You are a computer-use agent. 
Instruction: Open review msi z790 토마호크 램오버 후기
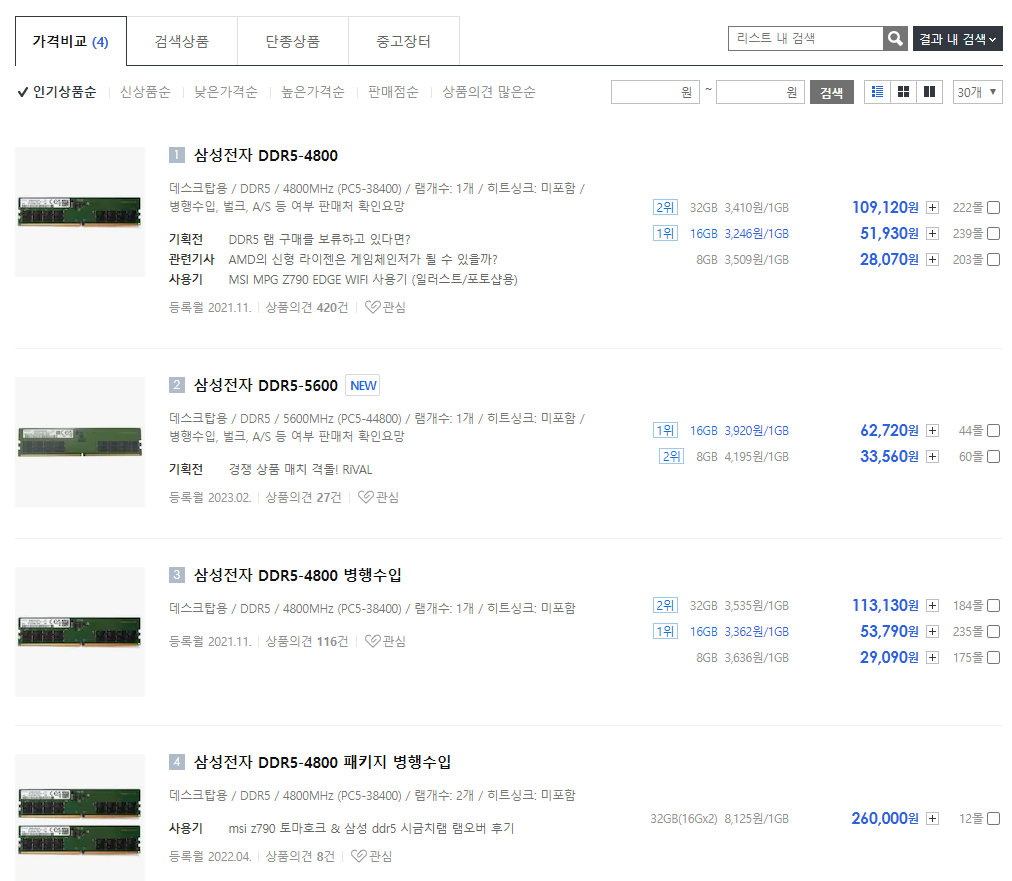[x=372, y=828]
